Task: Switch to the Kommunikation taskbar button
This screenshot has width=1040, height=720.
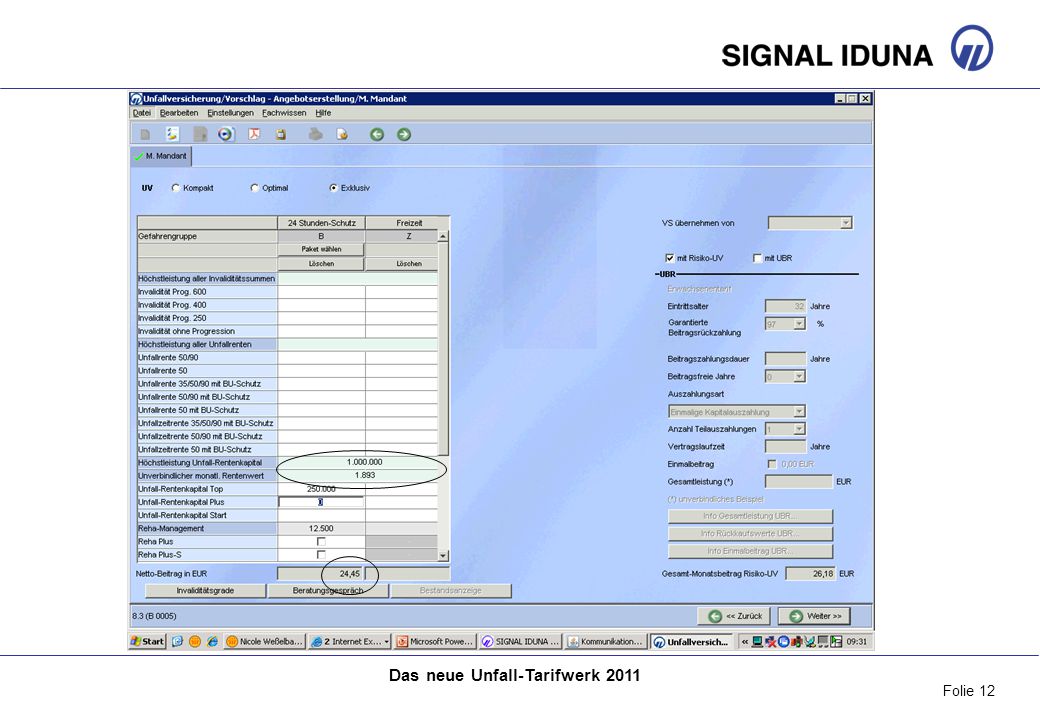Action: [606, 642]
